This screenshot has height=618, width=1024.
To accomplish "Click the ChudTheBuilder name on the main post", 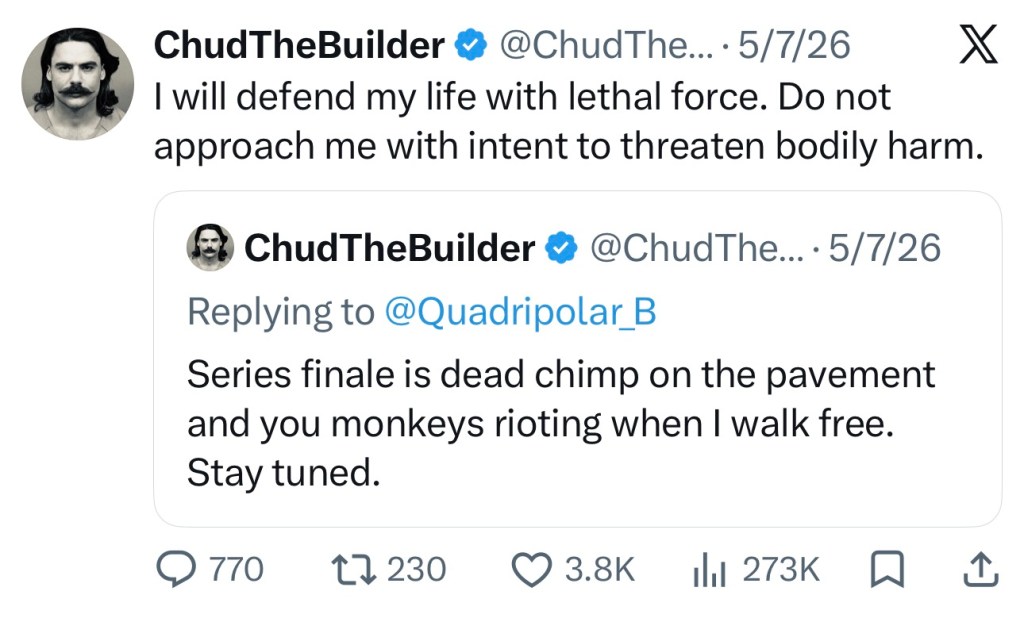I will click(x=299, y=45).
